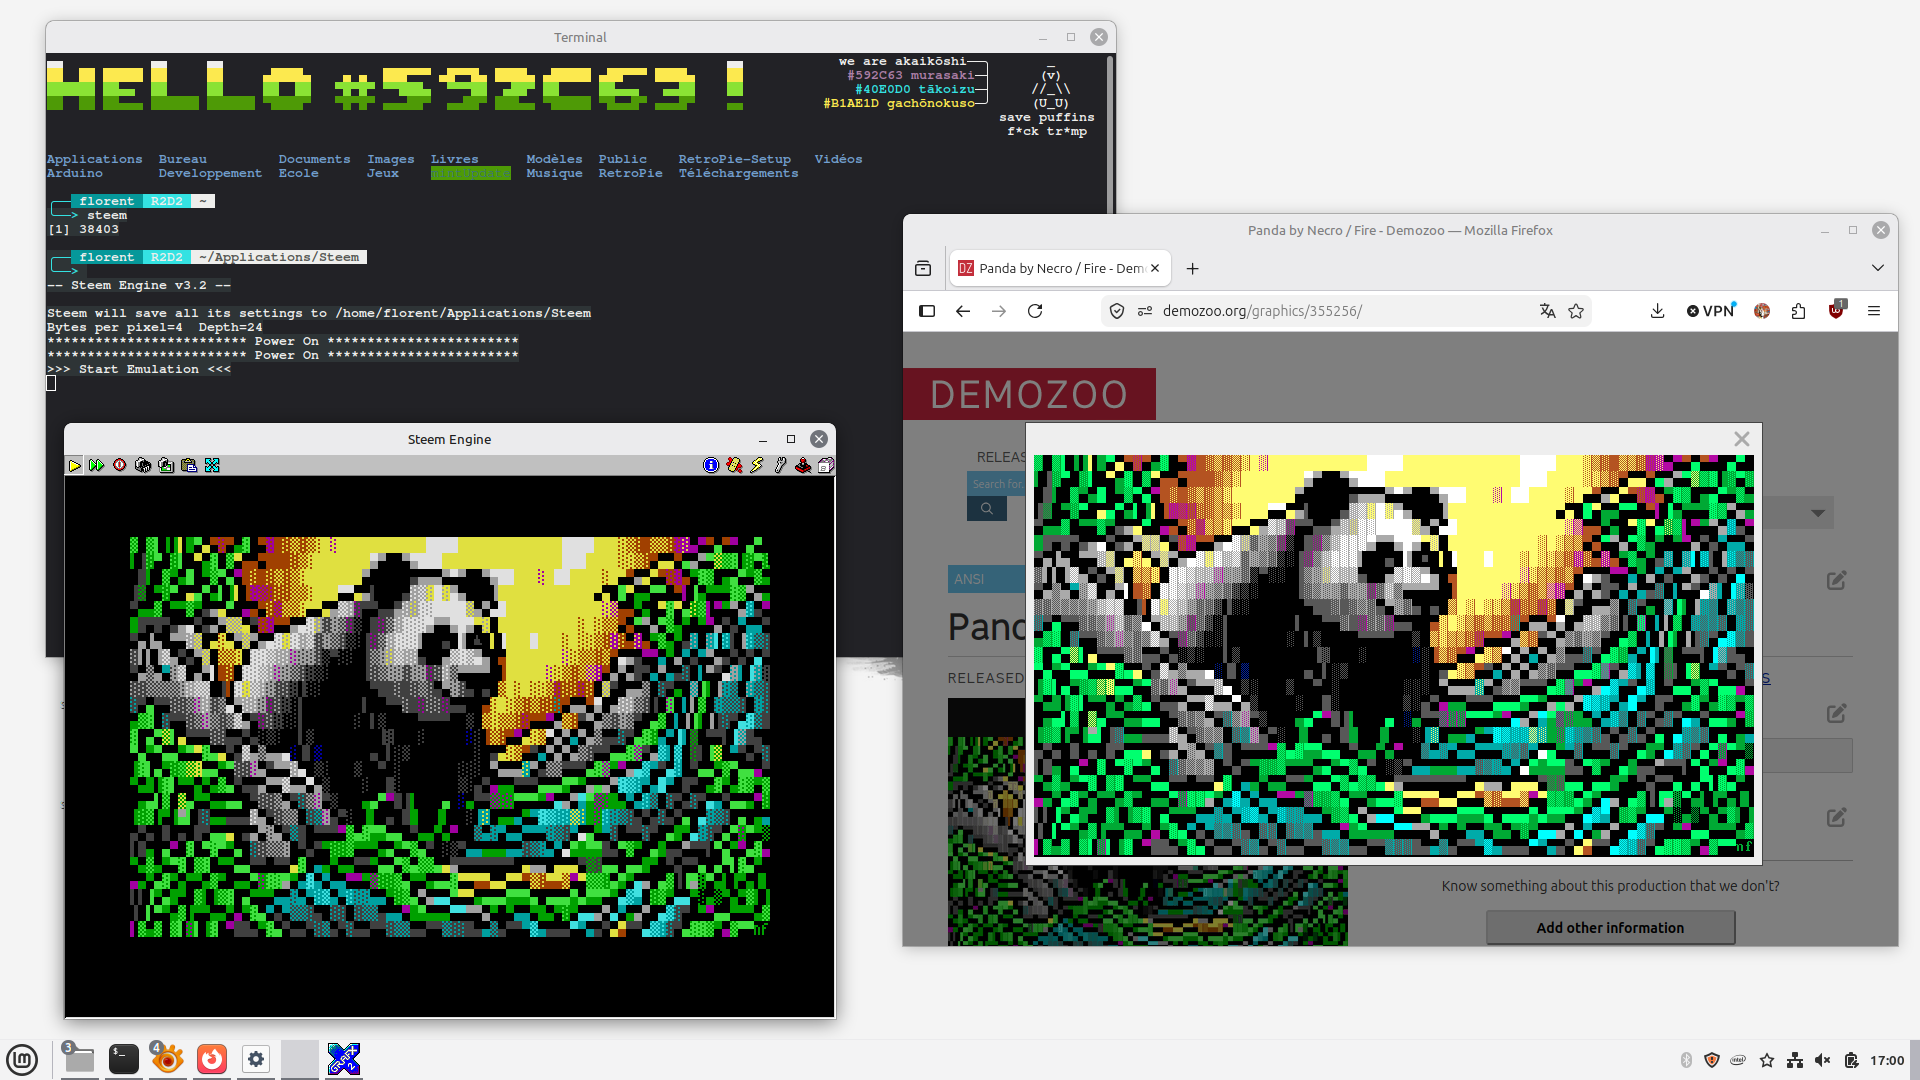The height and width of the screenshot is (1080, 1920).
Task: Open a new Firefox tab
Action: click(1192, 268)
